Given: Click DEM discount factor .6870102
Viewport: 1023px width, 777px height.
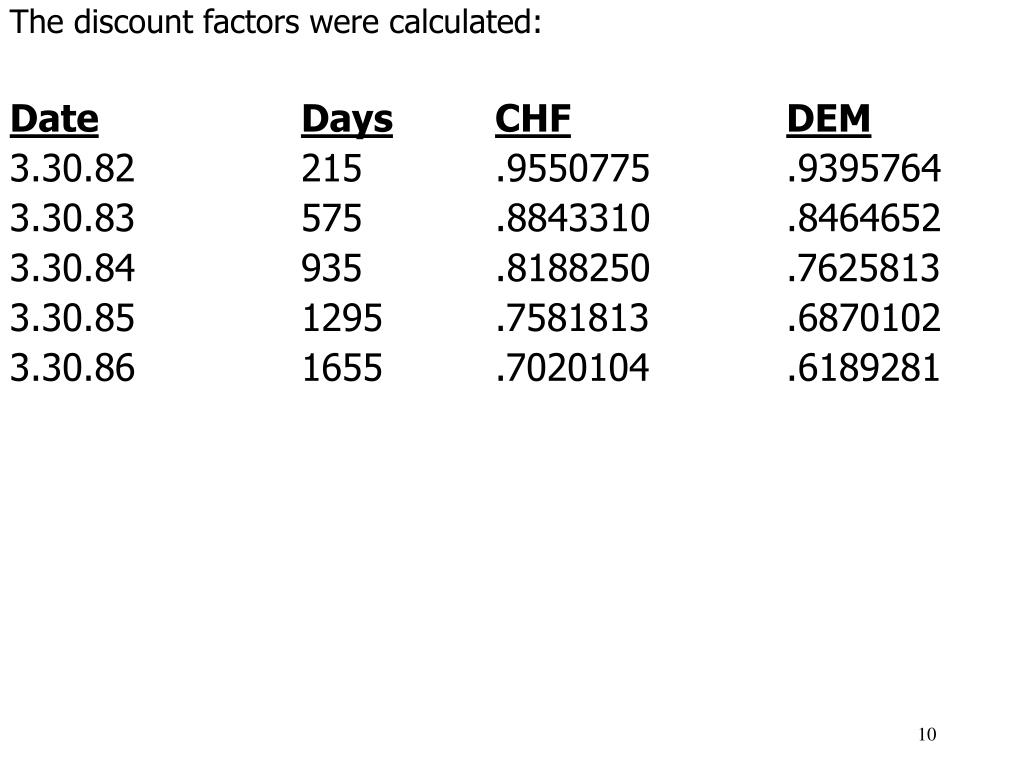Looking at the screenshot, I should pyautogui.click(x=864, y=318).
